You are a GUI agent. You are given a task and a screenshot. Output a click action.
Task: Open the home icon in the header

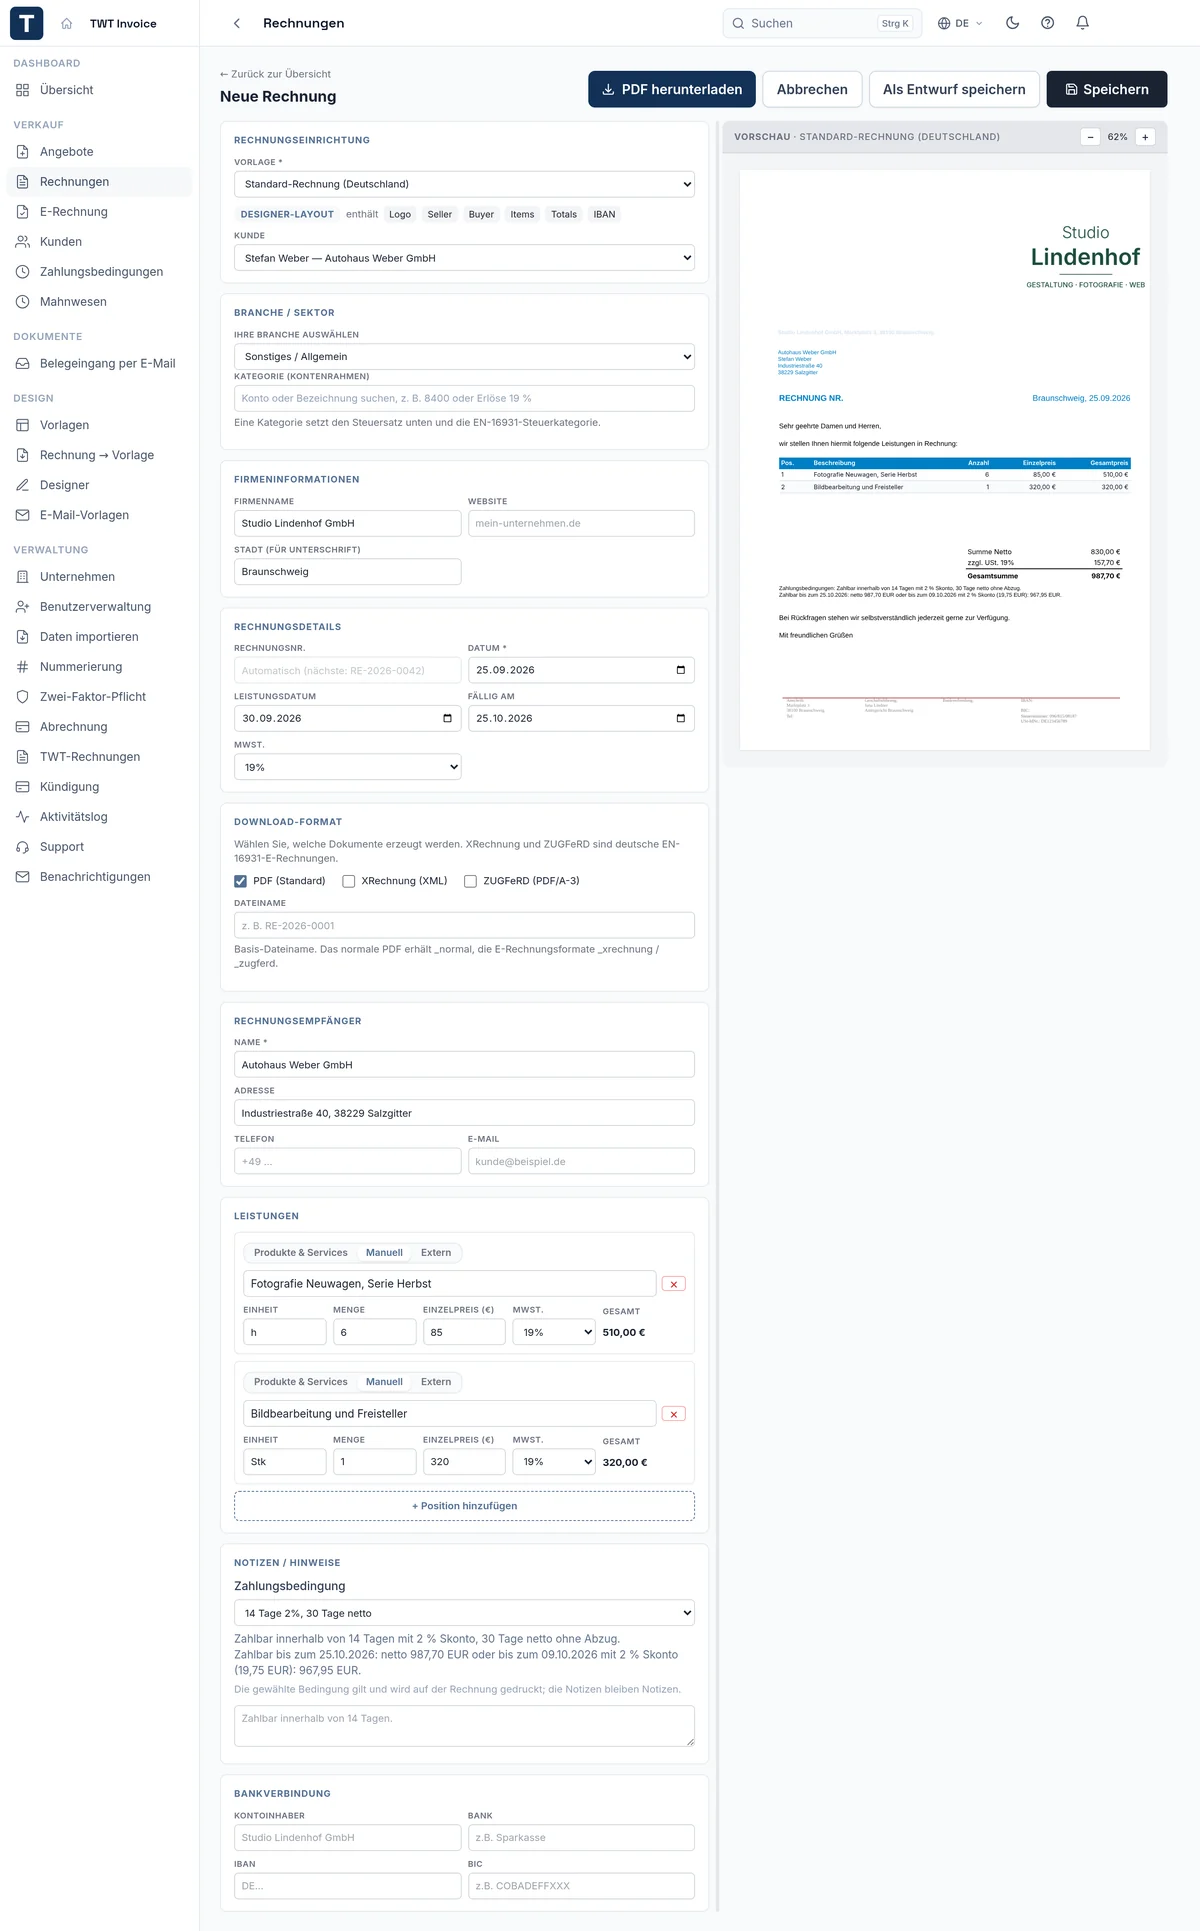click(67, 23)
